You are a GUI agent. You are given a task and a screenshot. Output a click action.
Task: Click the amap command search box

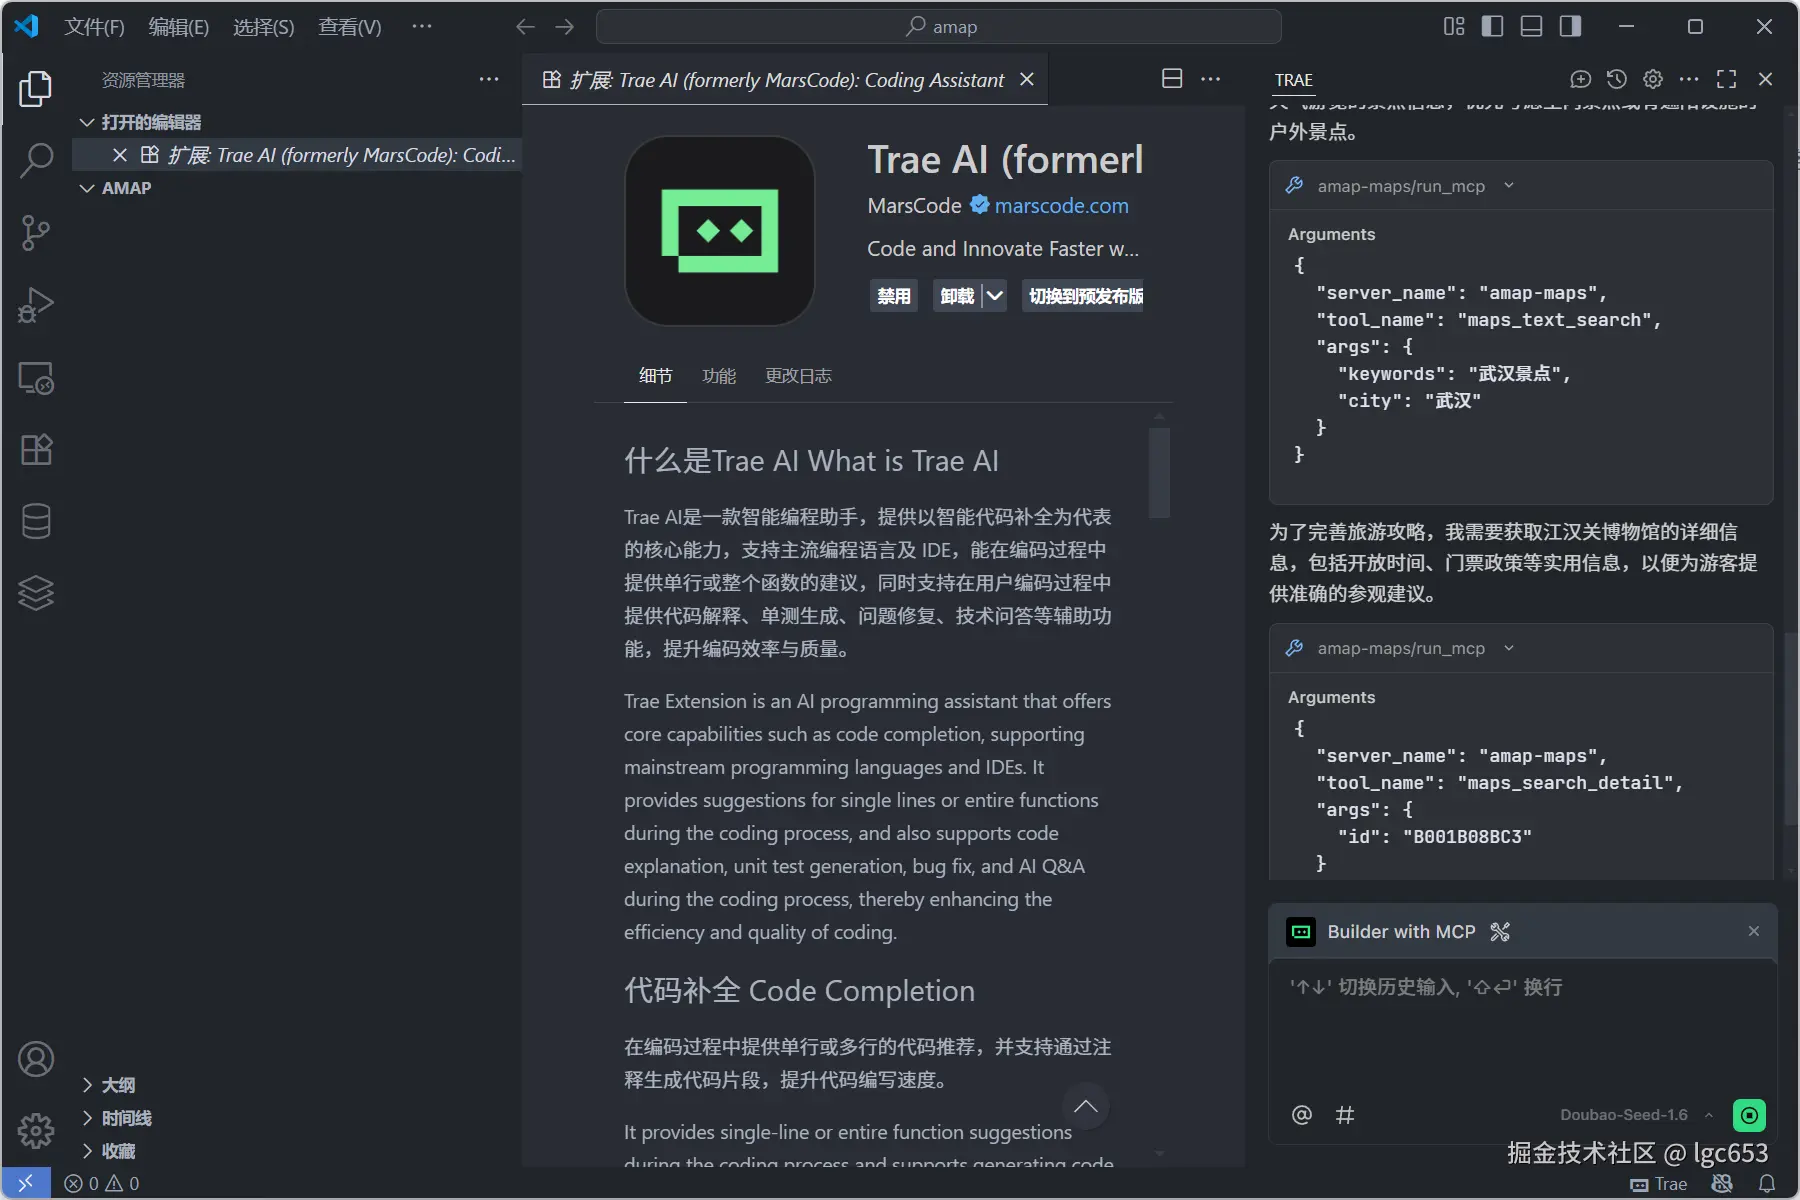click(x=939, y=27)
